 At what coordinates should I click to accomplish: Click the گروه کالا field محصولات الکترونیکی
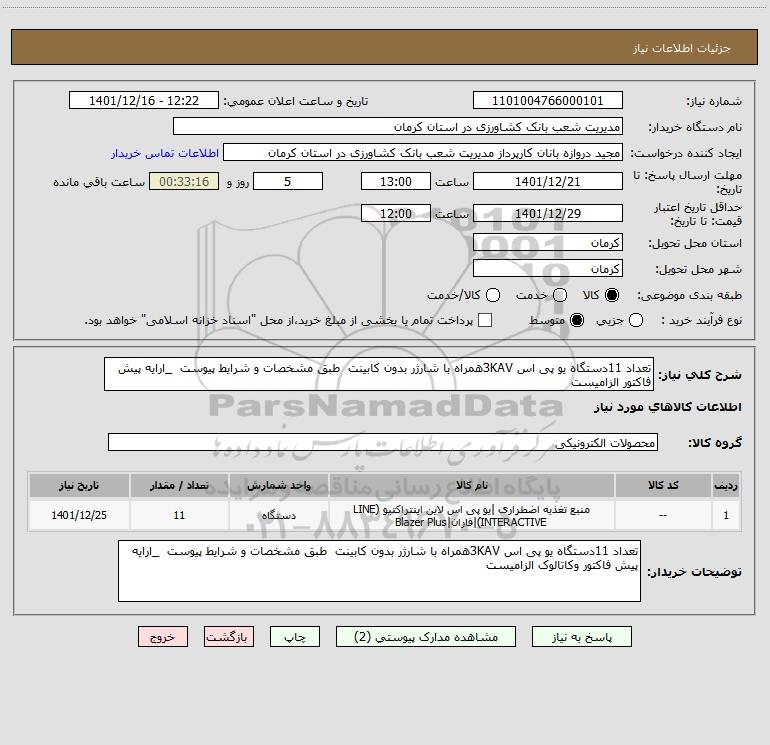383,442
